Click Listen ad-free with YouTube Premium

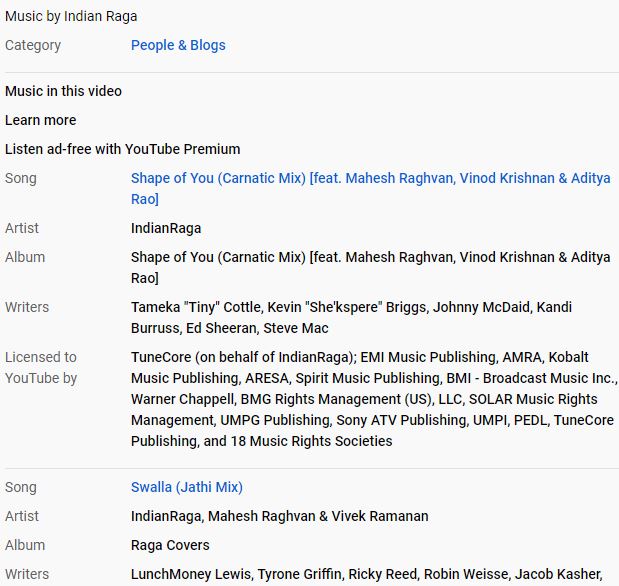(122, 149)
